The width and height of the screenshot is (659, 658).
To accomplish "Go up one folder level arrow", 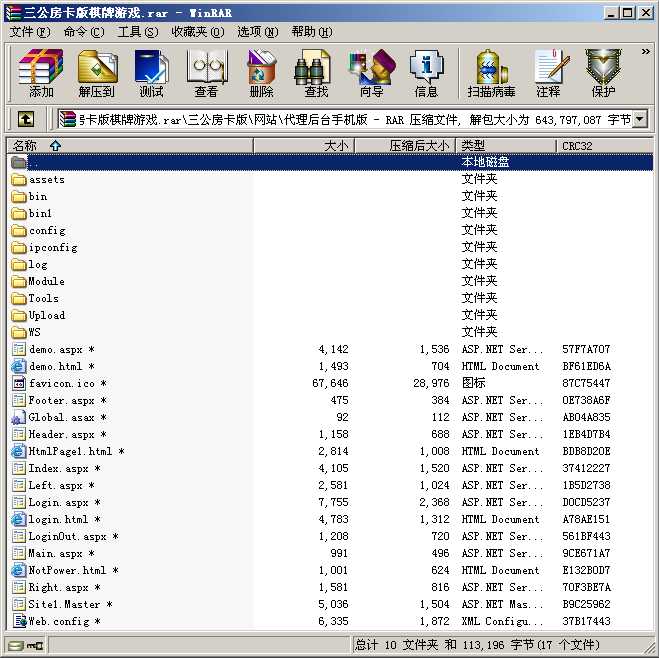I will coord(26,119).
